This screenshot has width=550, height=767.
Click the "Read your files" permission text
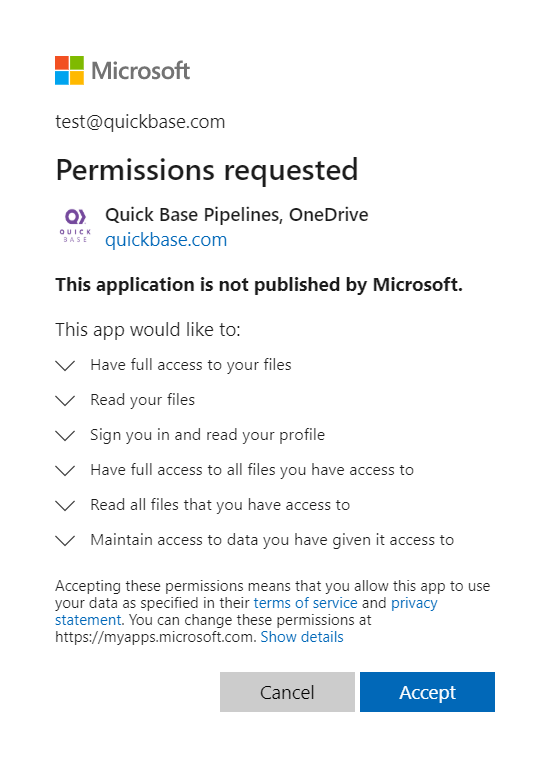click(x=142, y=400)
